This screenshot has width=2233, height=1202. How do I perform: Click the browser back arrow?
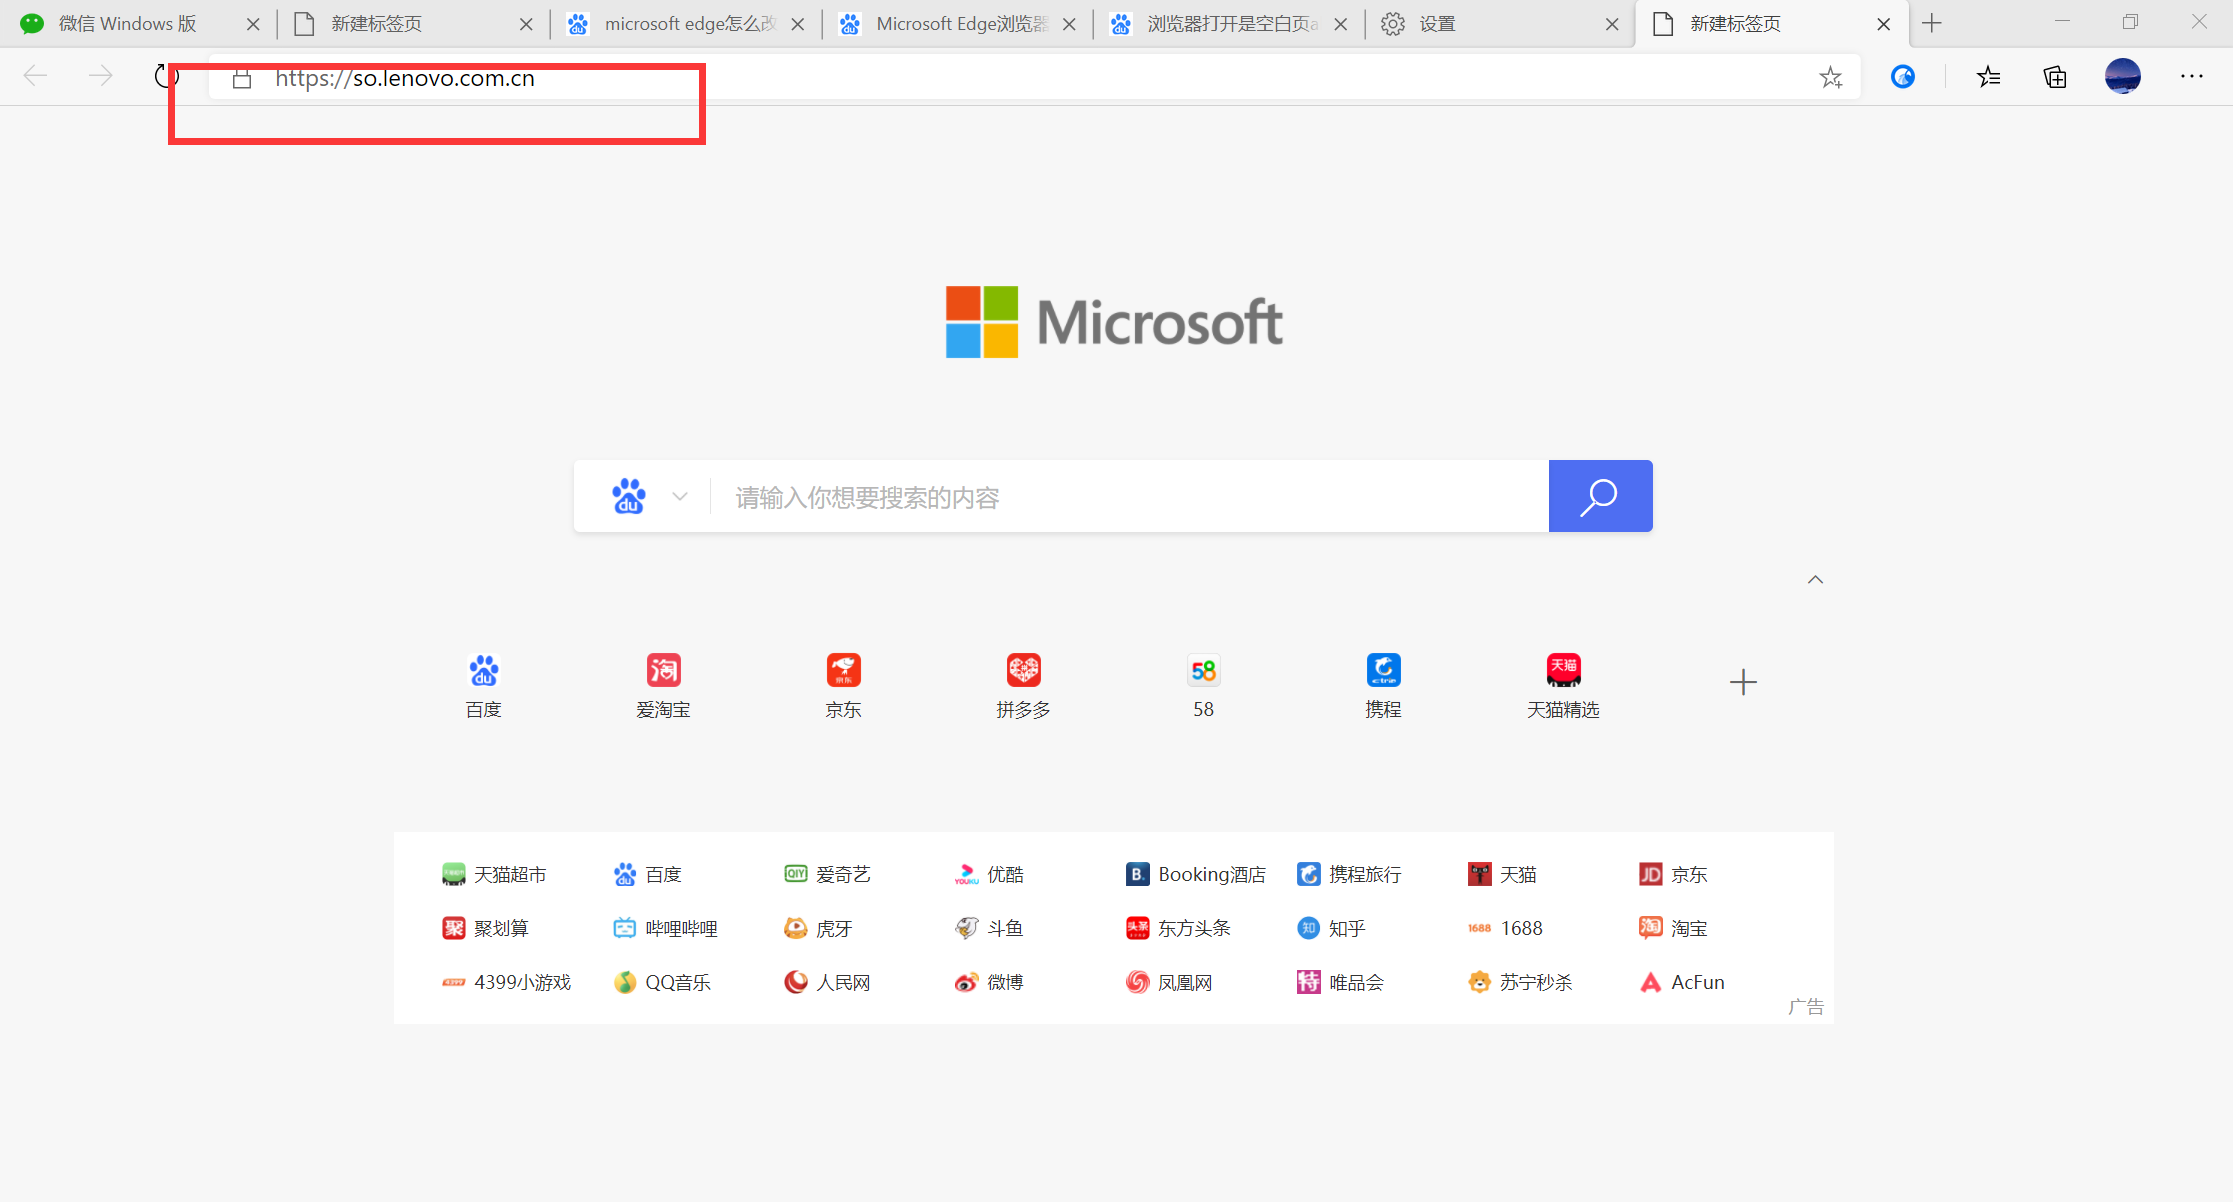click(35, 76)
